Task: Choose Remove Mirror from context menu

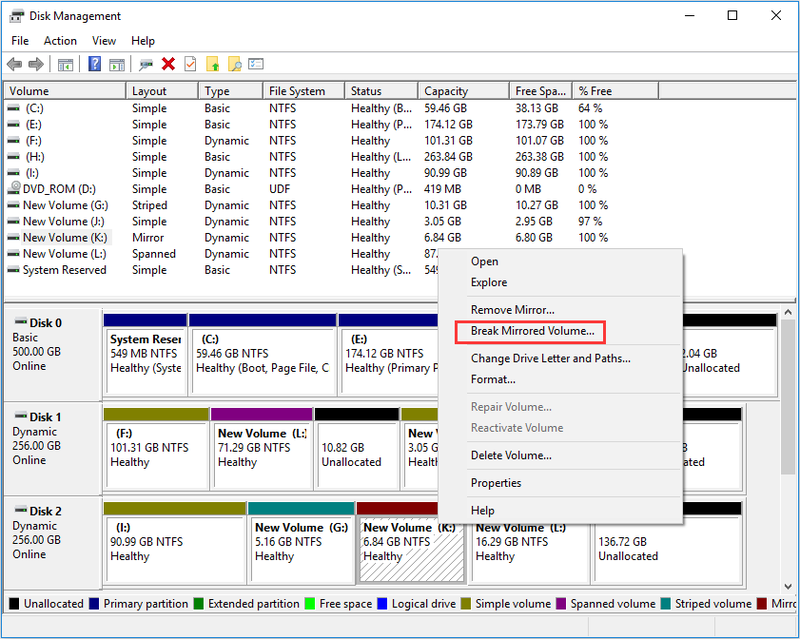Action: [x=512, y=310]
